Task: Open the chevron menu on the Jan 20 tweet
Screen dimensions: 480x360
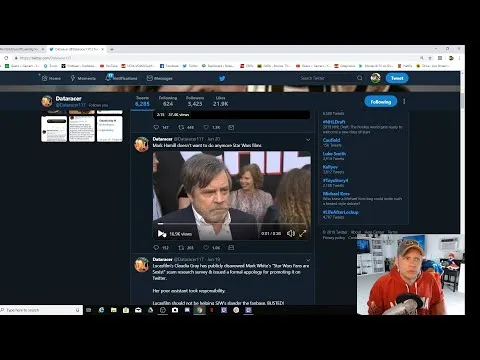Action: click(x=308, y=140)
